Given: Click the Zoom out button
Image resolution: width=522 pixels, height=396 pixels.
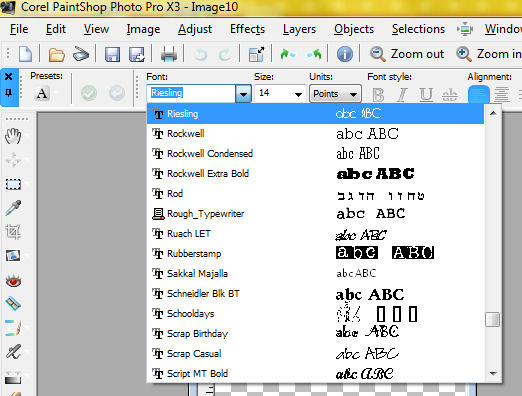Looking at the screenshot, I should tap(407, 54).
